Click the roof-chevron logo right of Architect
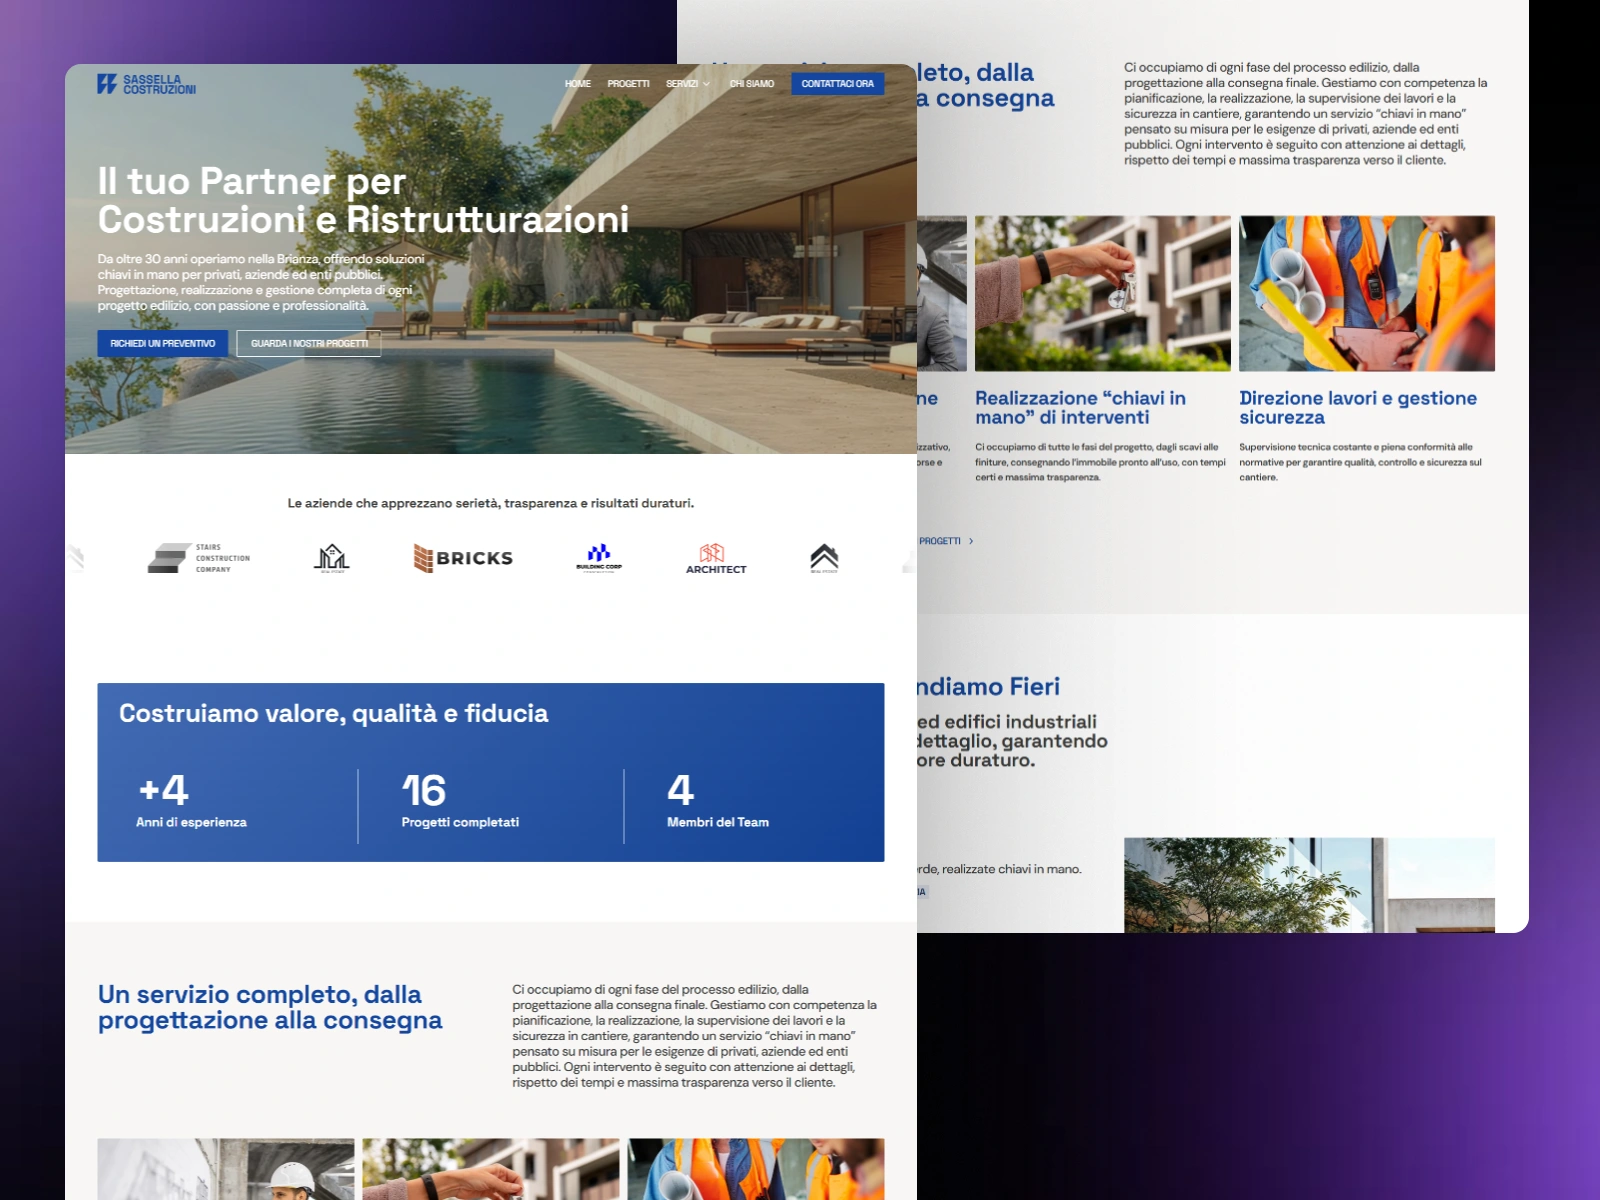Viewport: 1600px width, 1200px height. (824, 558)
